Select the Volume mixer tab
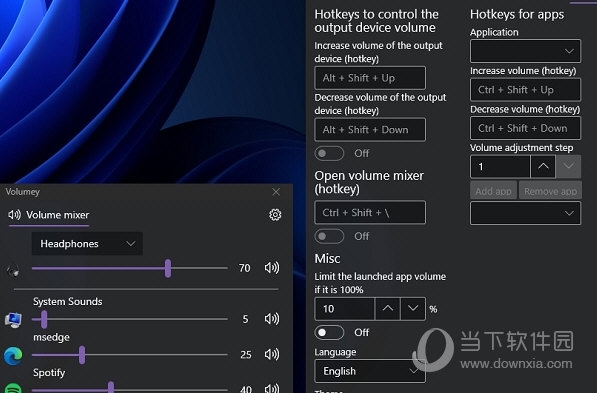This screenshot has width=597, height=393. point(49,215)
